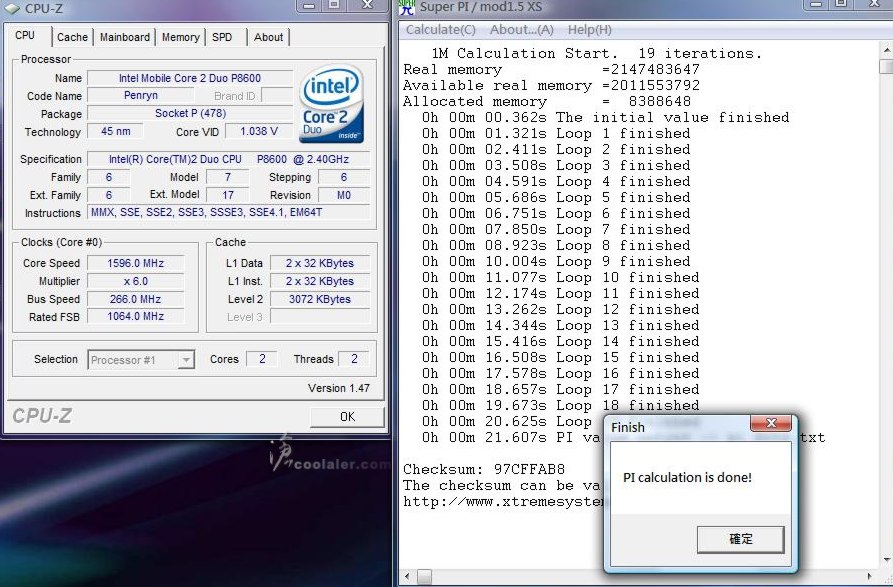This screenshot has width=893, height=587.
Task: Click the left arrow of horizontal scrollbar
Action: [x=407, y=577]
